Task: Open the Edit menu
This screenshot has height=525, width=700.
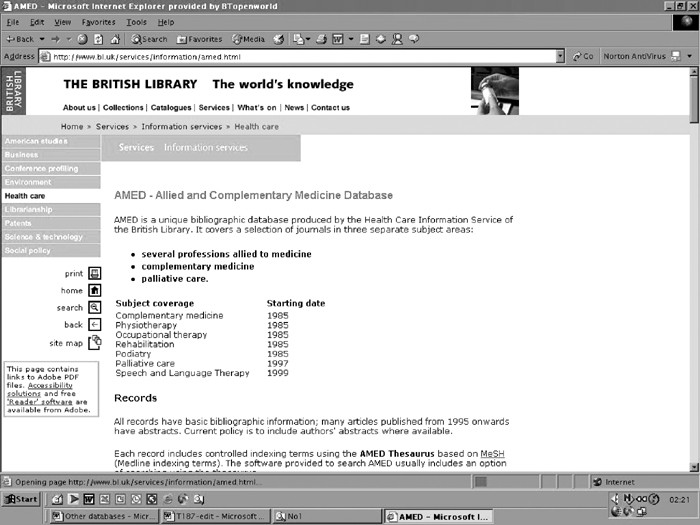Action: [x=37, y=22]
